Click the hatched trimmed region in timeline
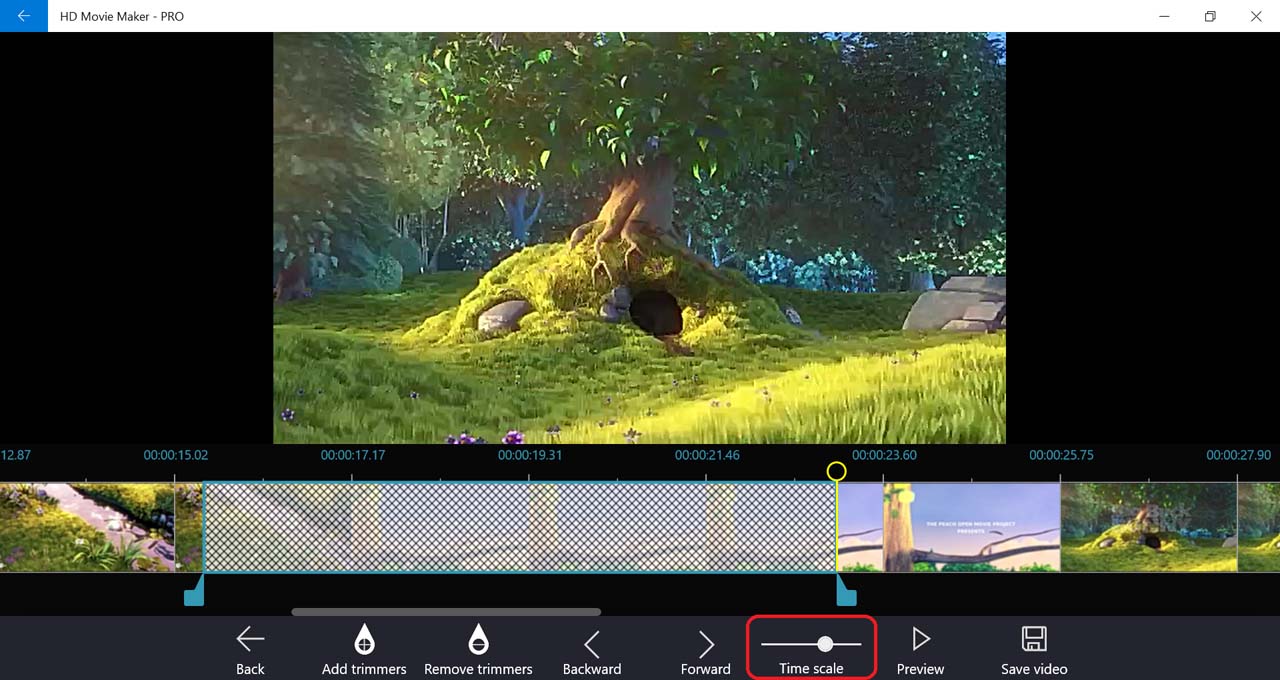The height and width of the screenshot is (680, 1280). (520, 527)
